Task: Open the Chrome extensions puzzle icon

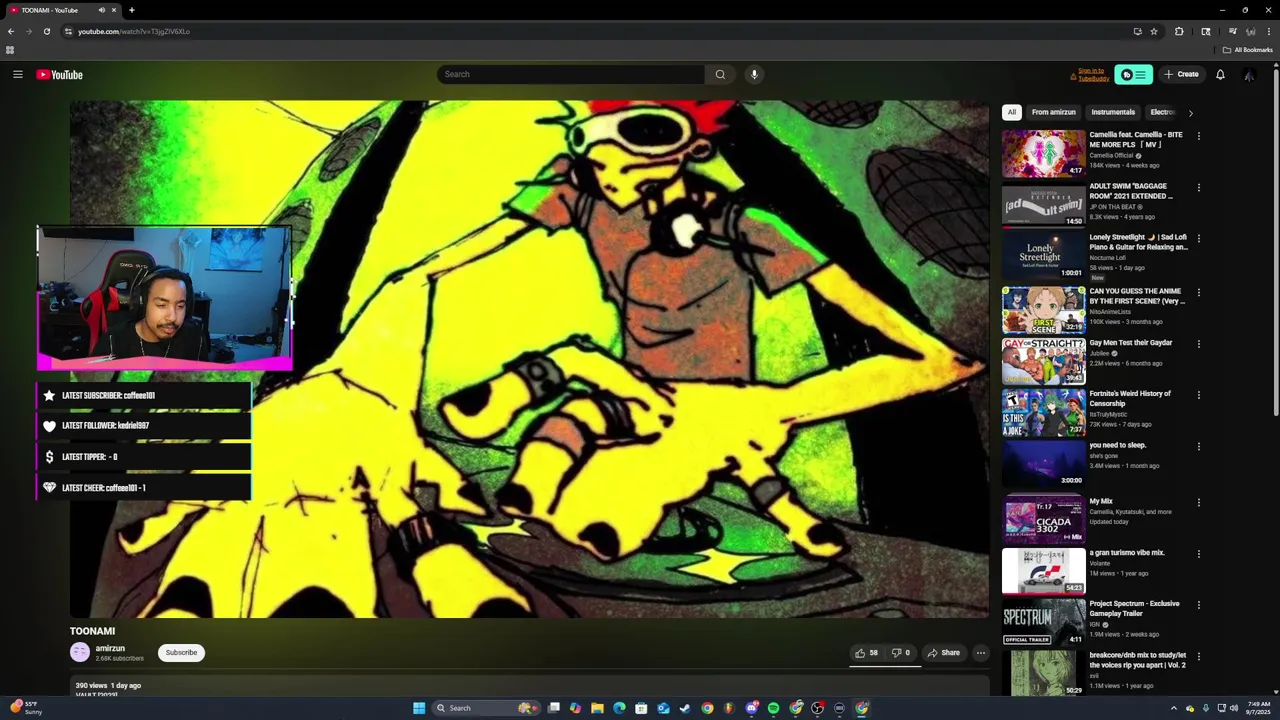Action: pos(1179,31)
